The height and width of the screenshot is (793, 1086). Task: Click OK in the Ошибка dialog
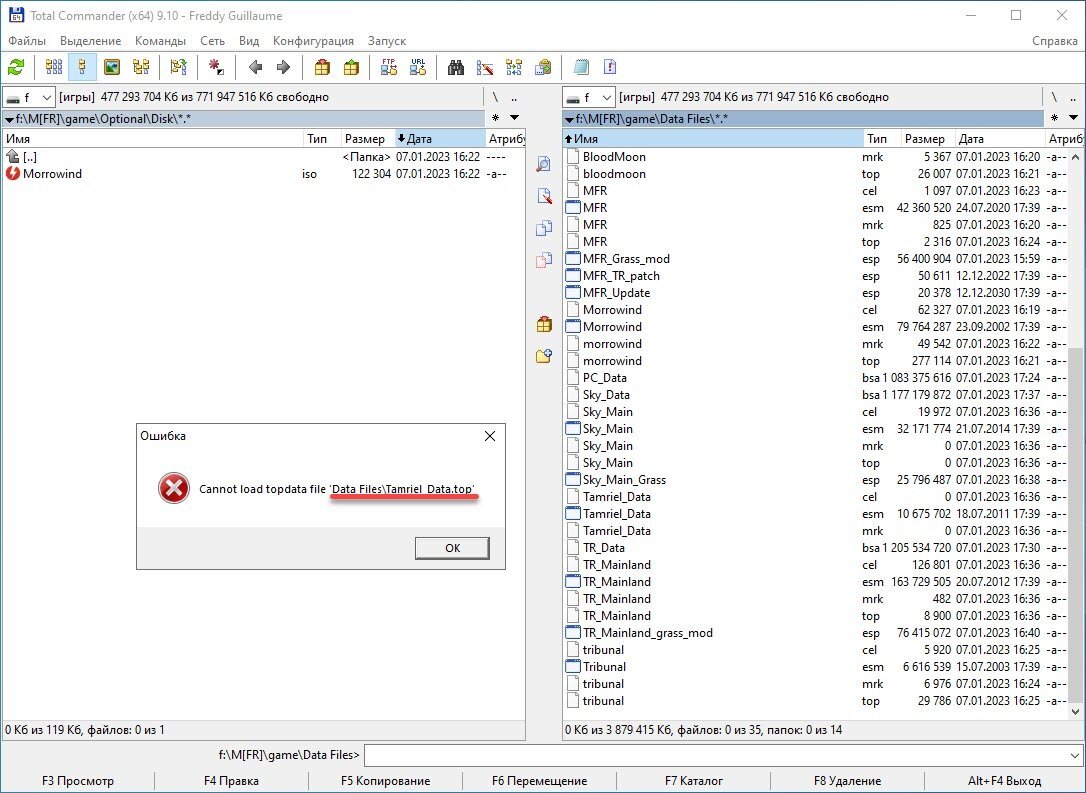coord(452,548)
